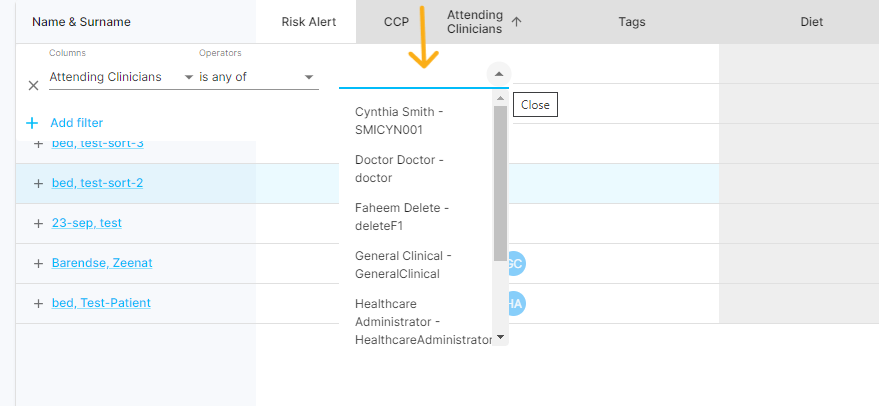Expand the row for 23-sep, test
Image resolution: width=879 pixels, height=406 pixels.
(x=38, y=224)
